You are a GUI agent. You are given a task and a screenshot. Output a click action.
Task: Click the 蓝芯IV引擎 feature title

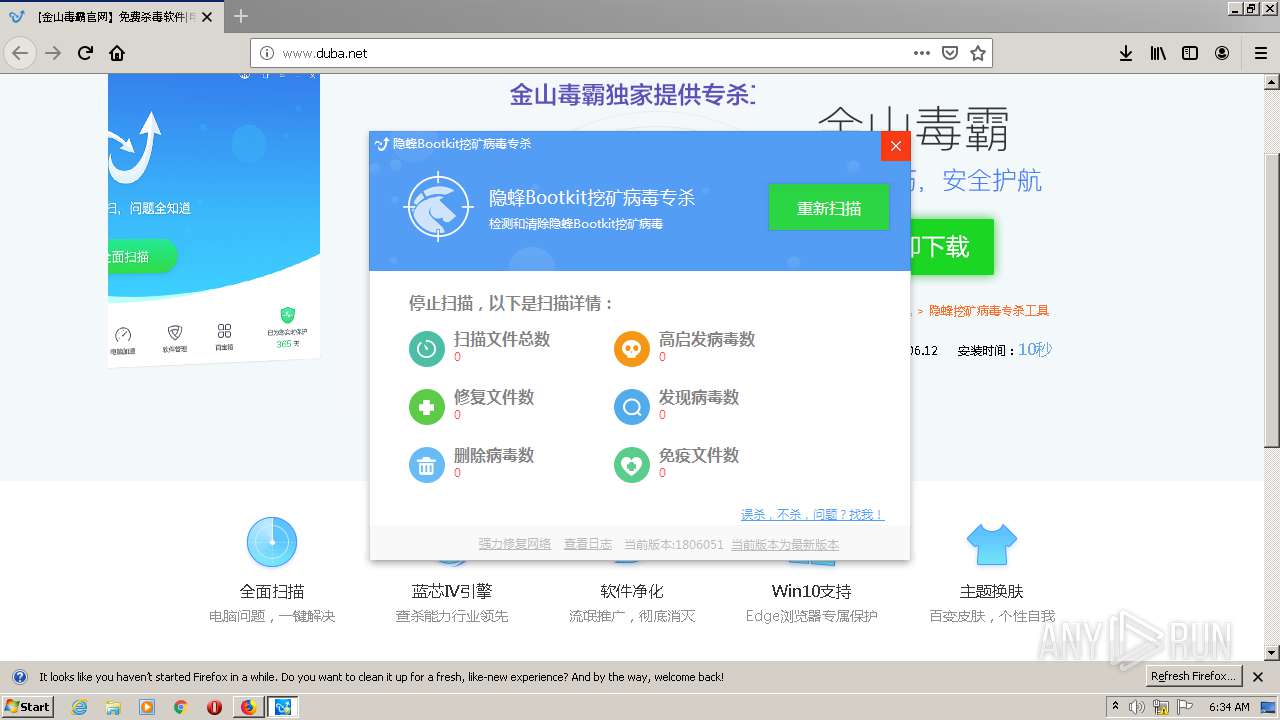point(452,591)
